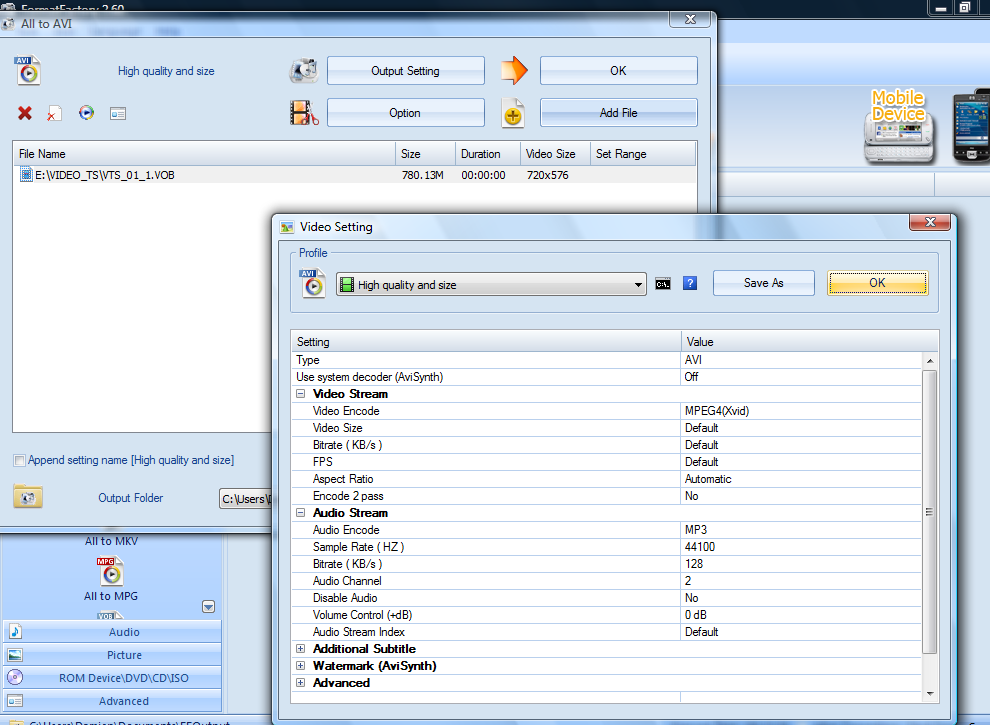Click the yellow plus add file icon
The image size is (990, 725).
[513, 114]
